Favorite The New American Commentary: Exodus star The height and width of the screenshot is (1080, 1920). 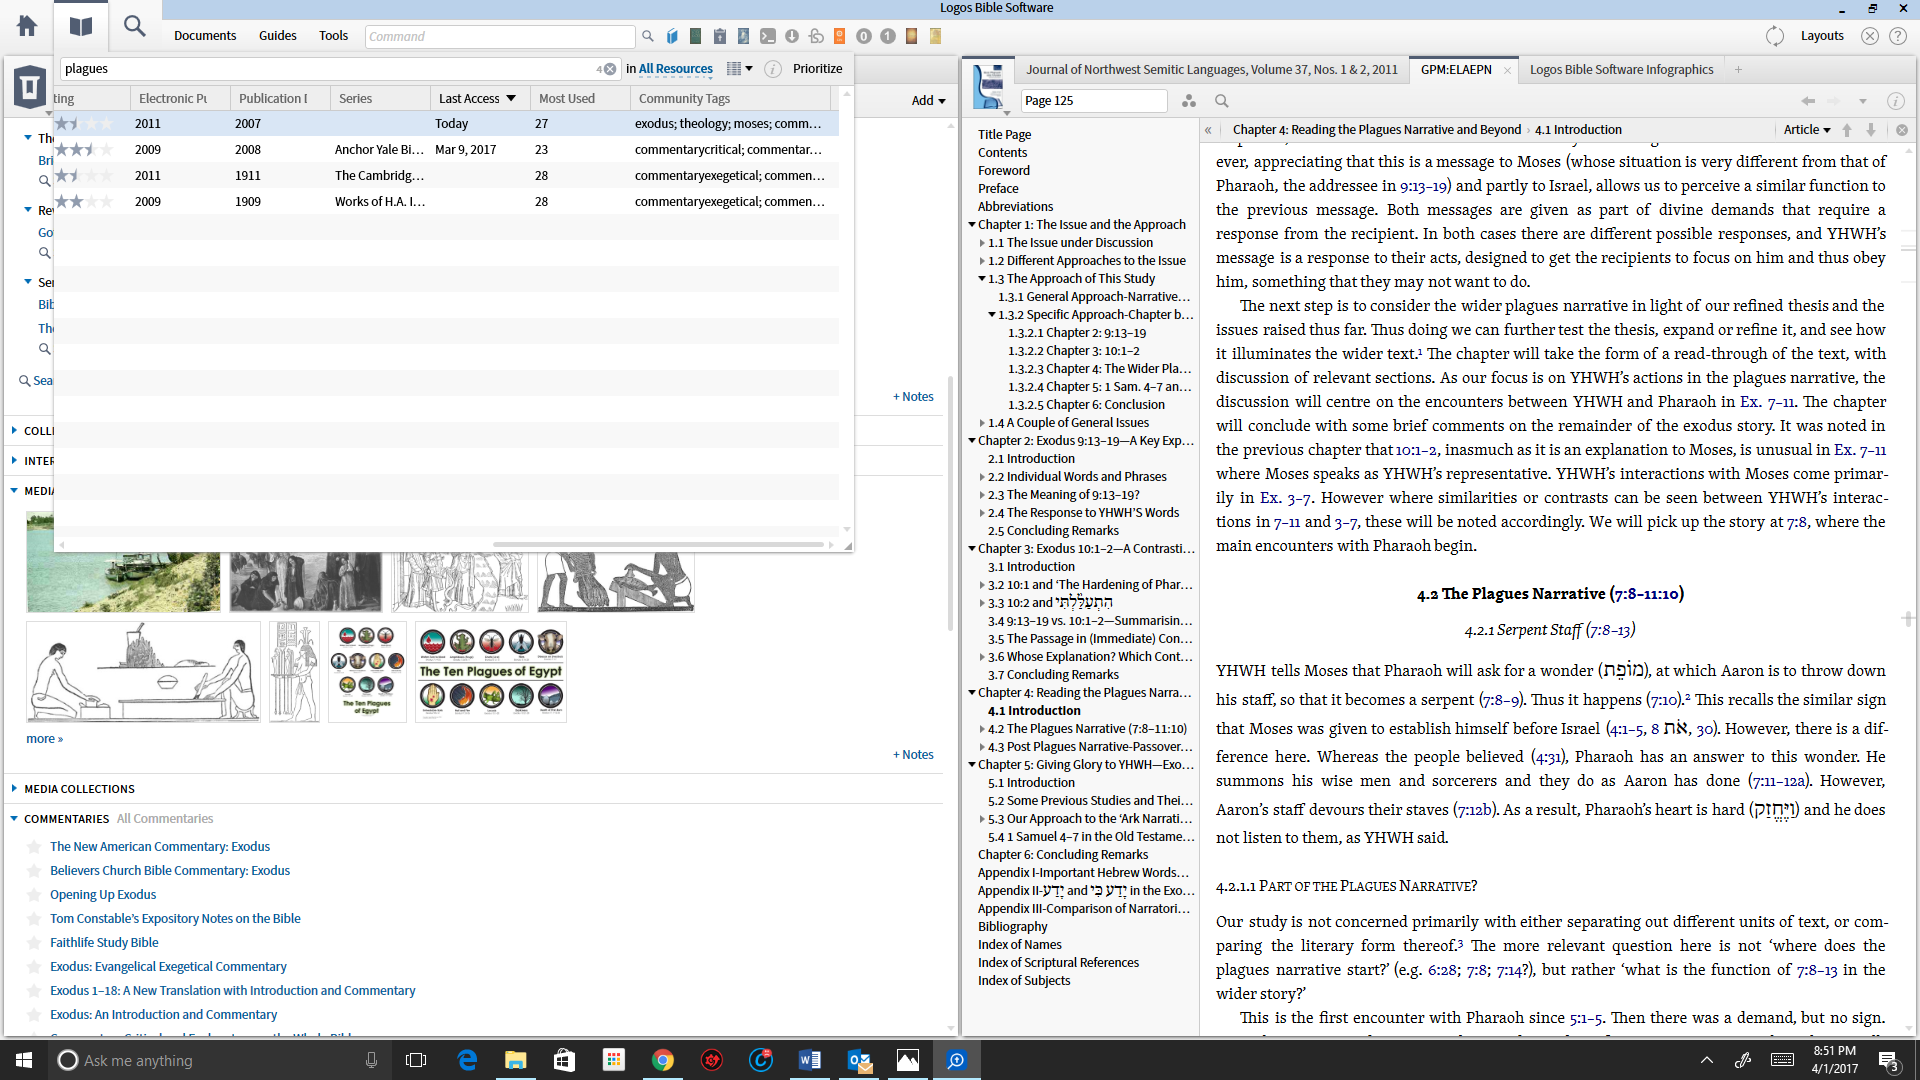pos(34,847)
